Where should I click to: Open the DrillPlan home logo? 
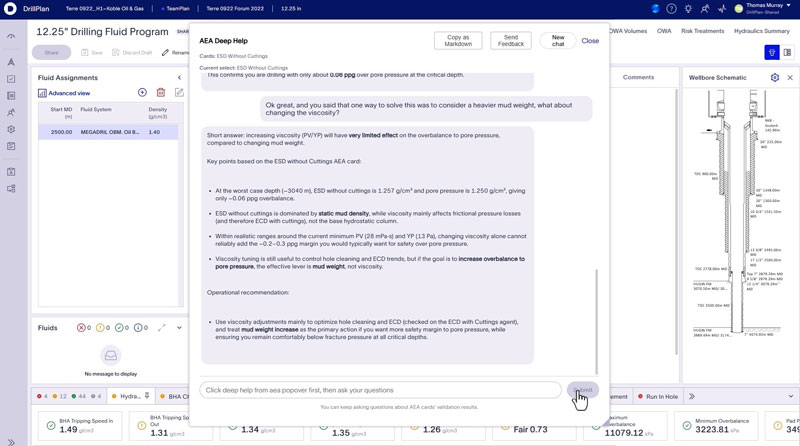[10, 9]
